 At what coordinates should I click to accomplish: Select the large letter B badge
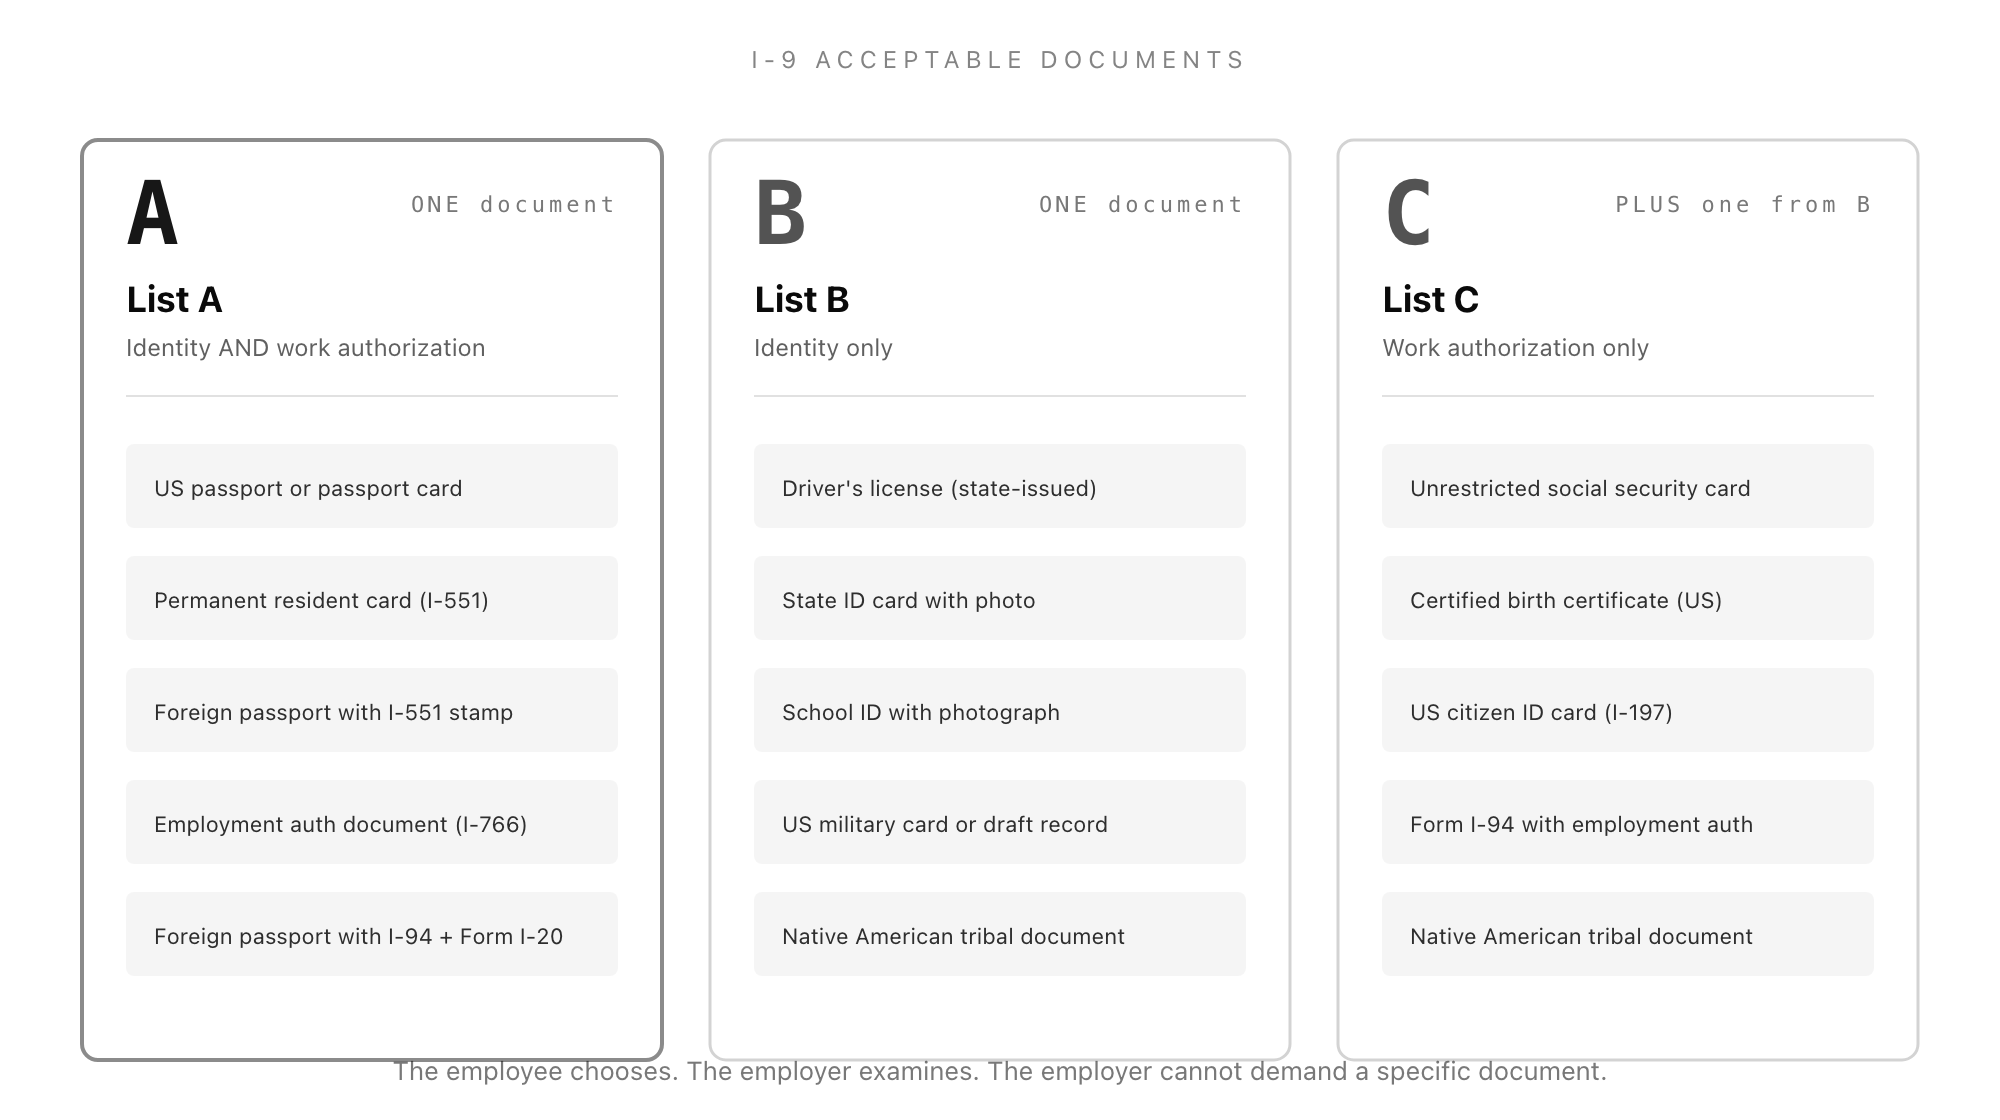click(780, 212)
